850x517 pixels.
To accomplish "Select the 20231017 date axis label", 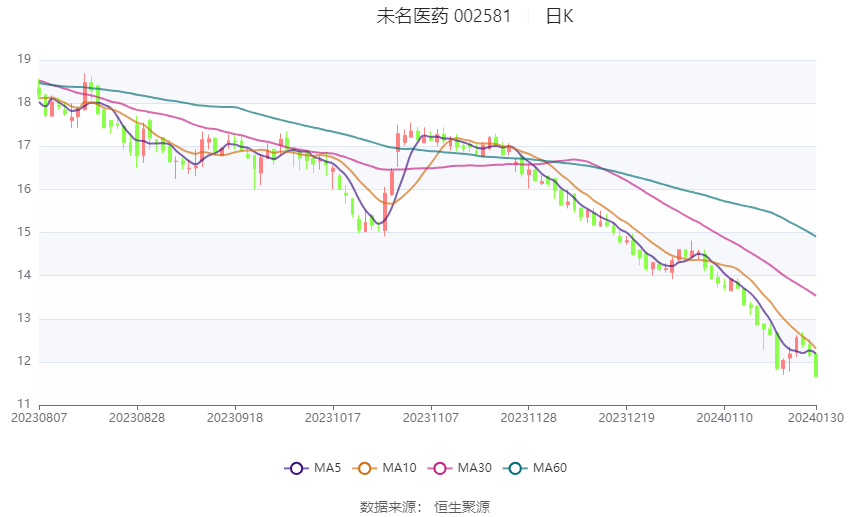I will coord(333,418).
